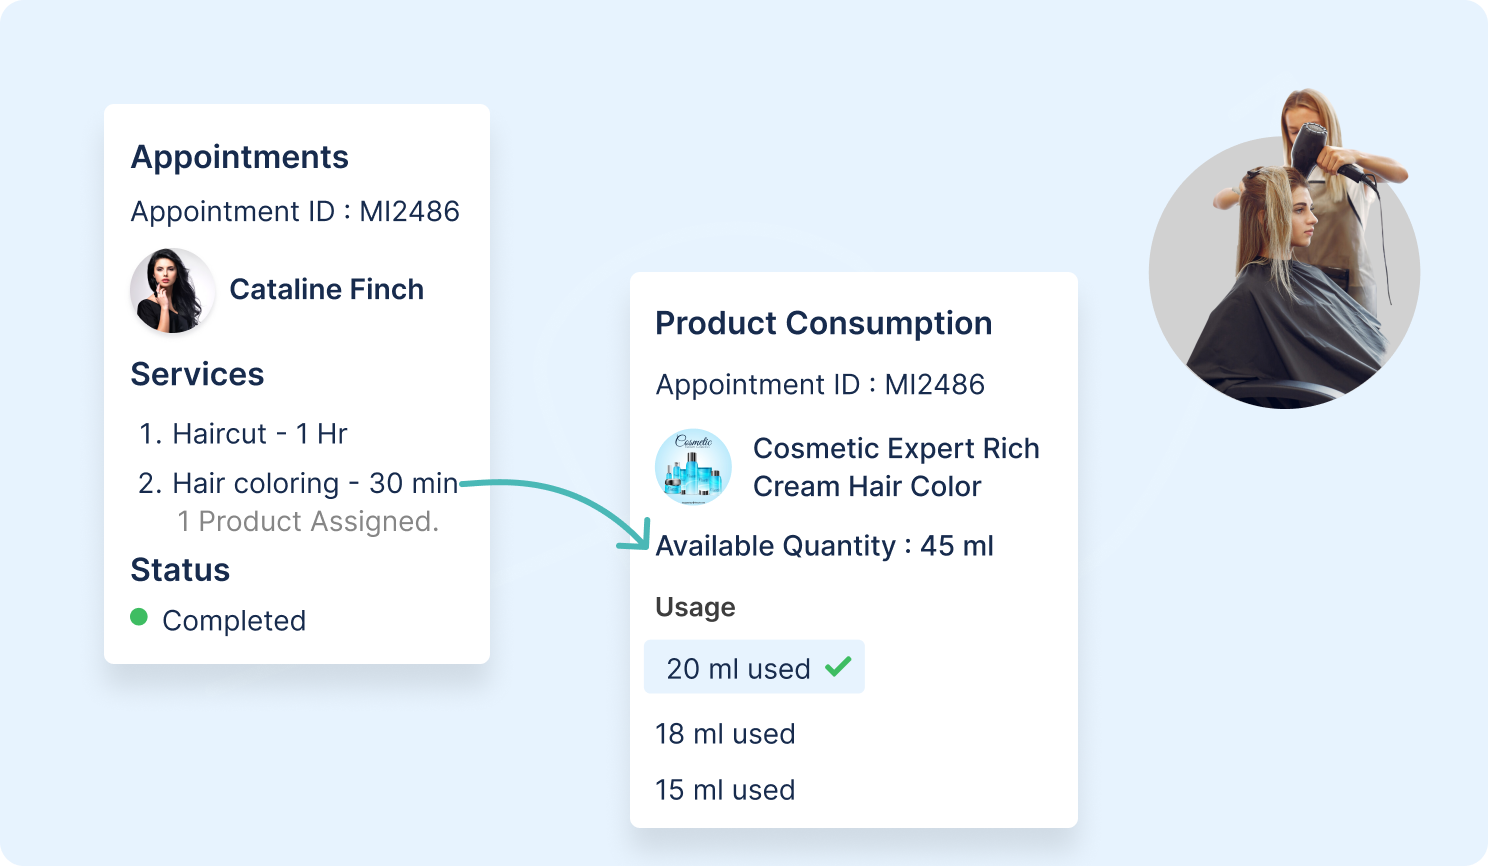
Task: Click the avatar next to Appointment ID MI2486
Action: coord(172,292)
